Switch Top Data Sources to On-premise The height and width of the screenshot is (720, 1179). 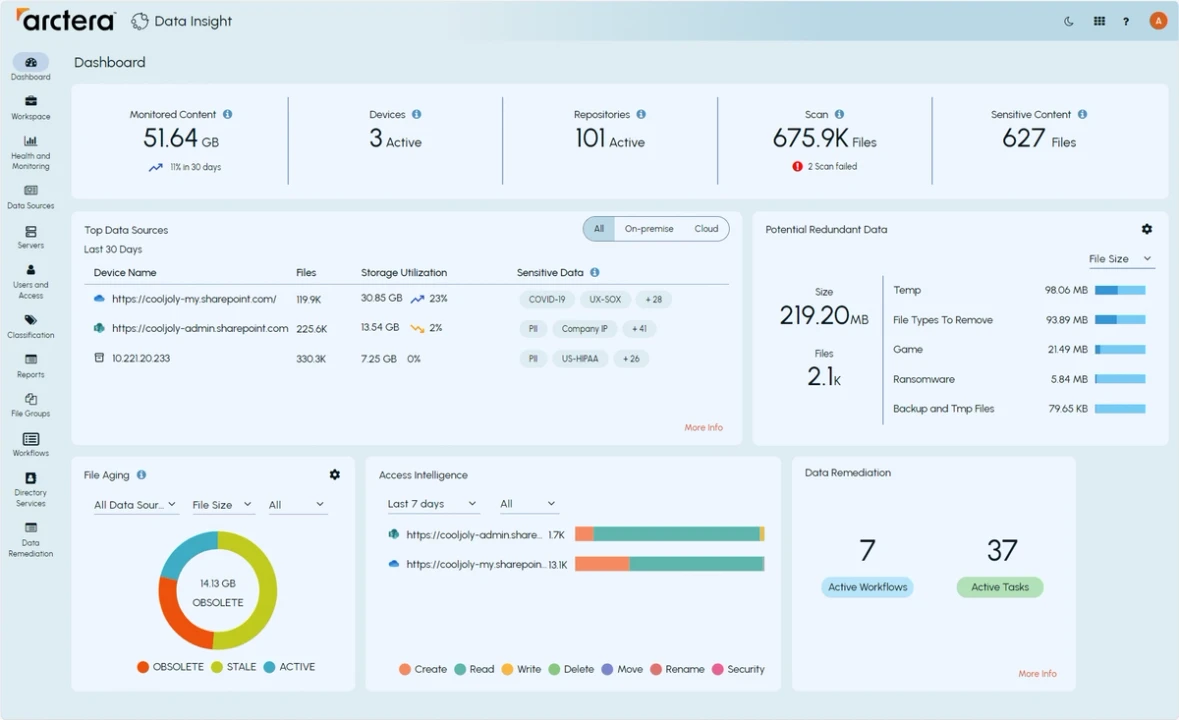pyautogui.click(x=649, y=228)
